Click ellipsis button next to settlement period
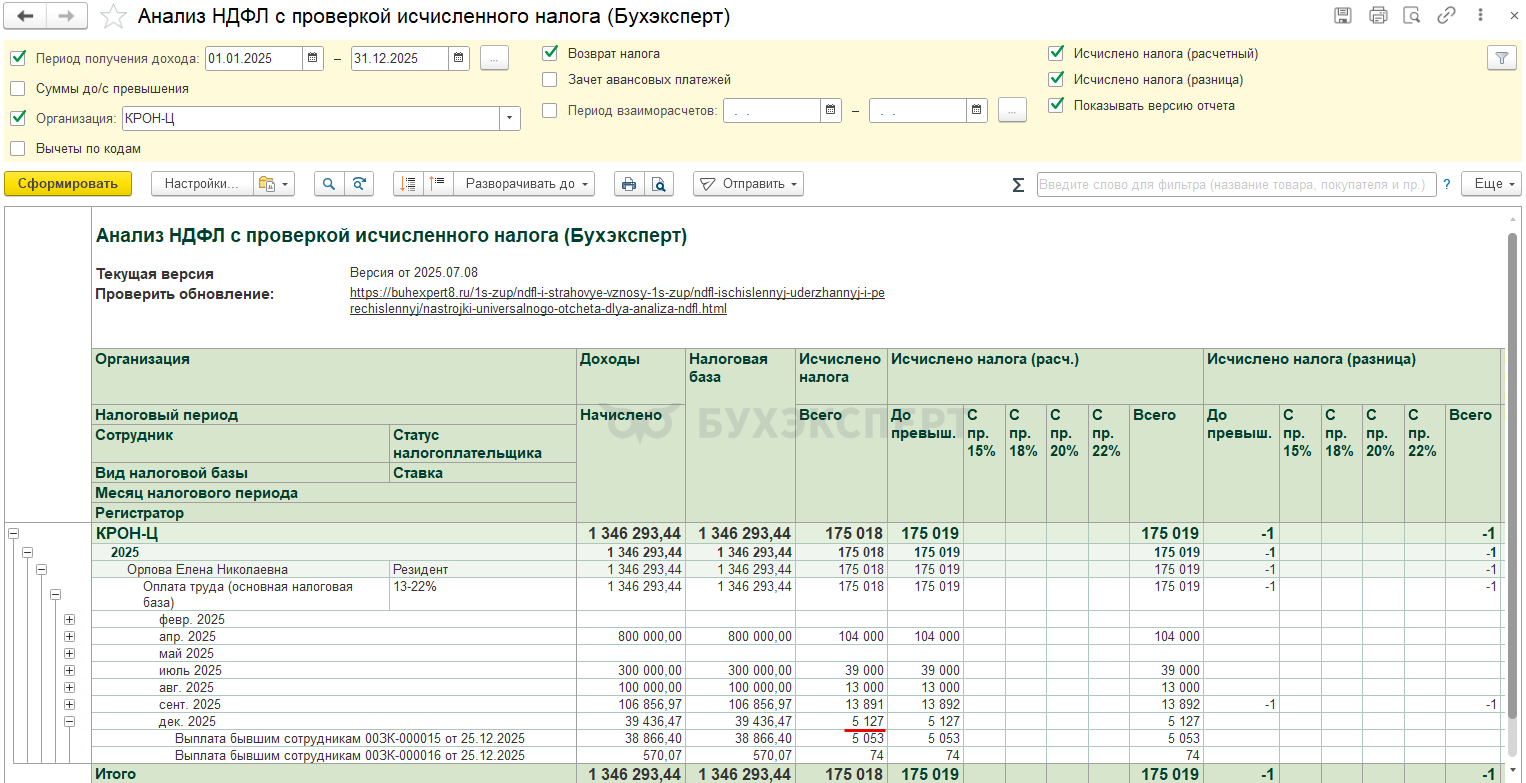This screenshot has height=783, width=1526. 1012,110
